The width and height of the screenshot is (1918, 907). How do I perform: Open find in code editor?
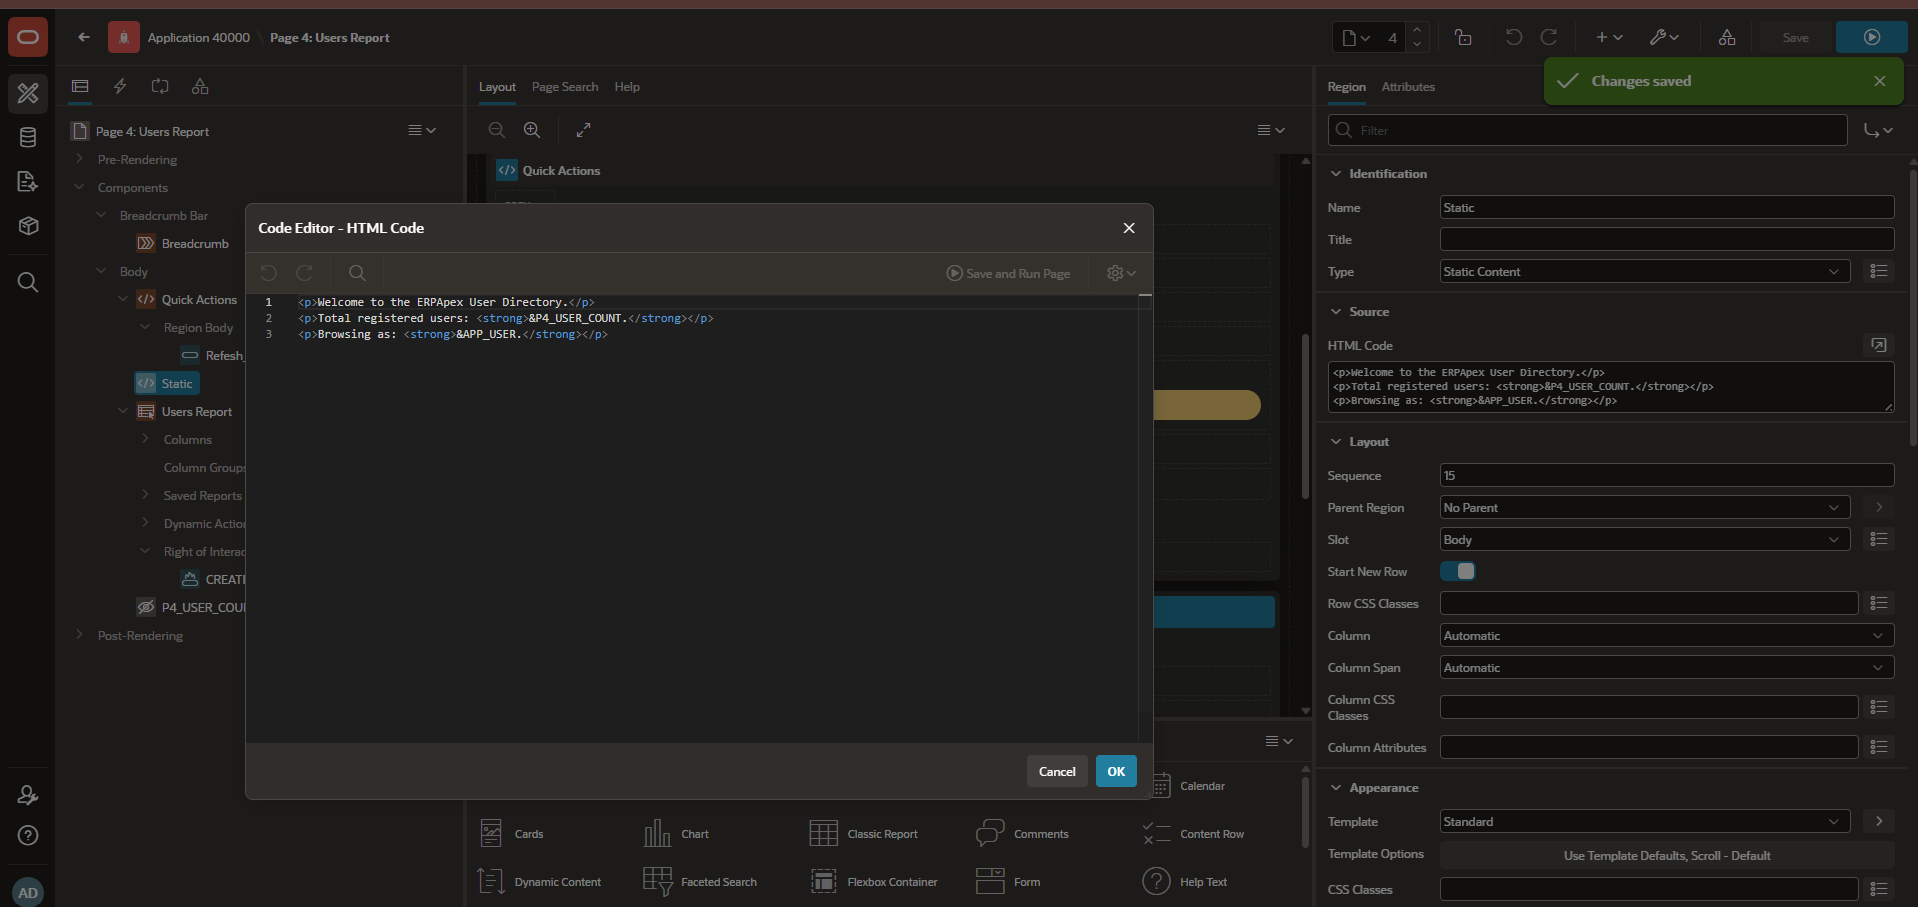[357, 273]
